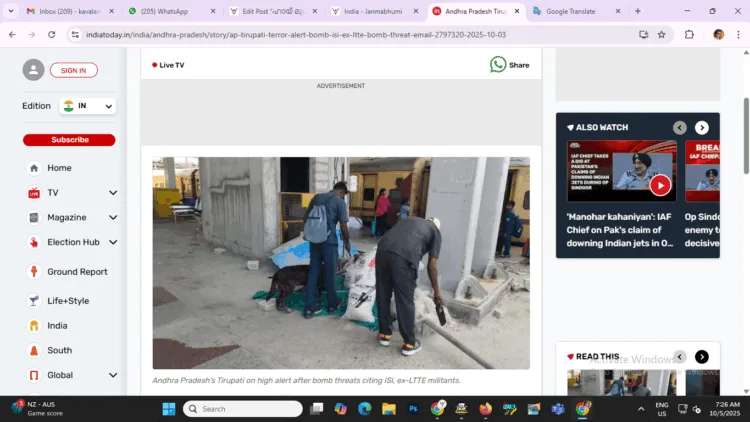
Task: Click the Life+Style cocktail icon
Action: tap(34, 301)
